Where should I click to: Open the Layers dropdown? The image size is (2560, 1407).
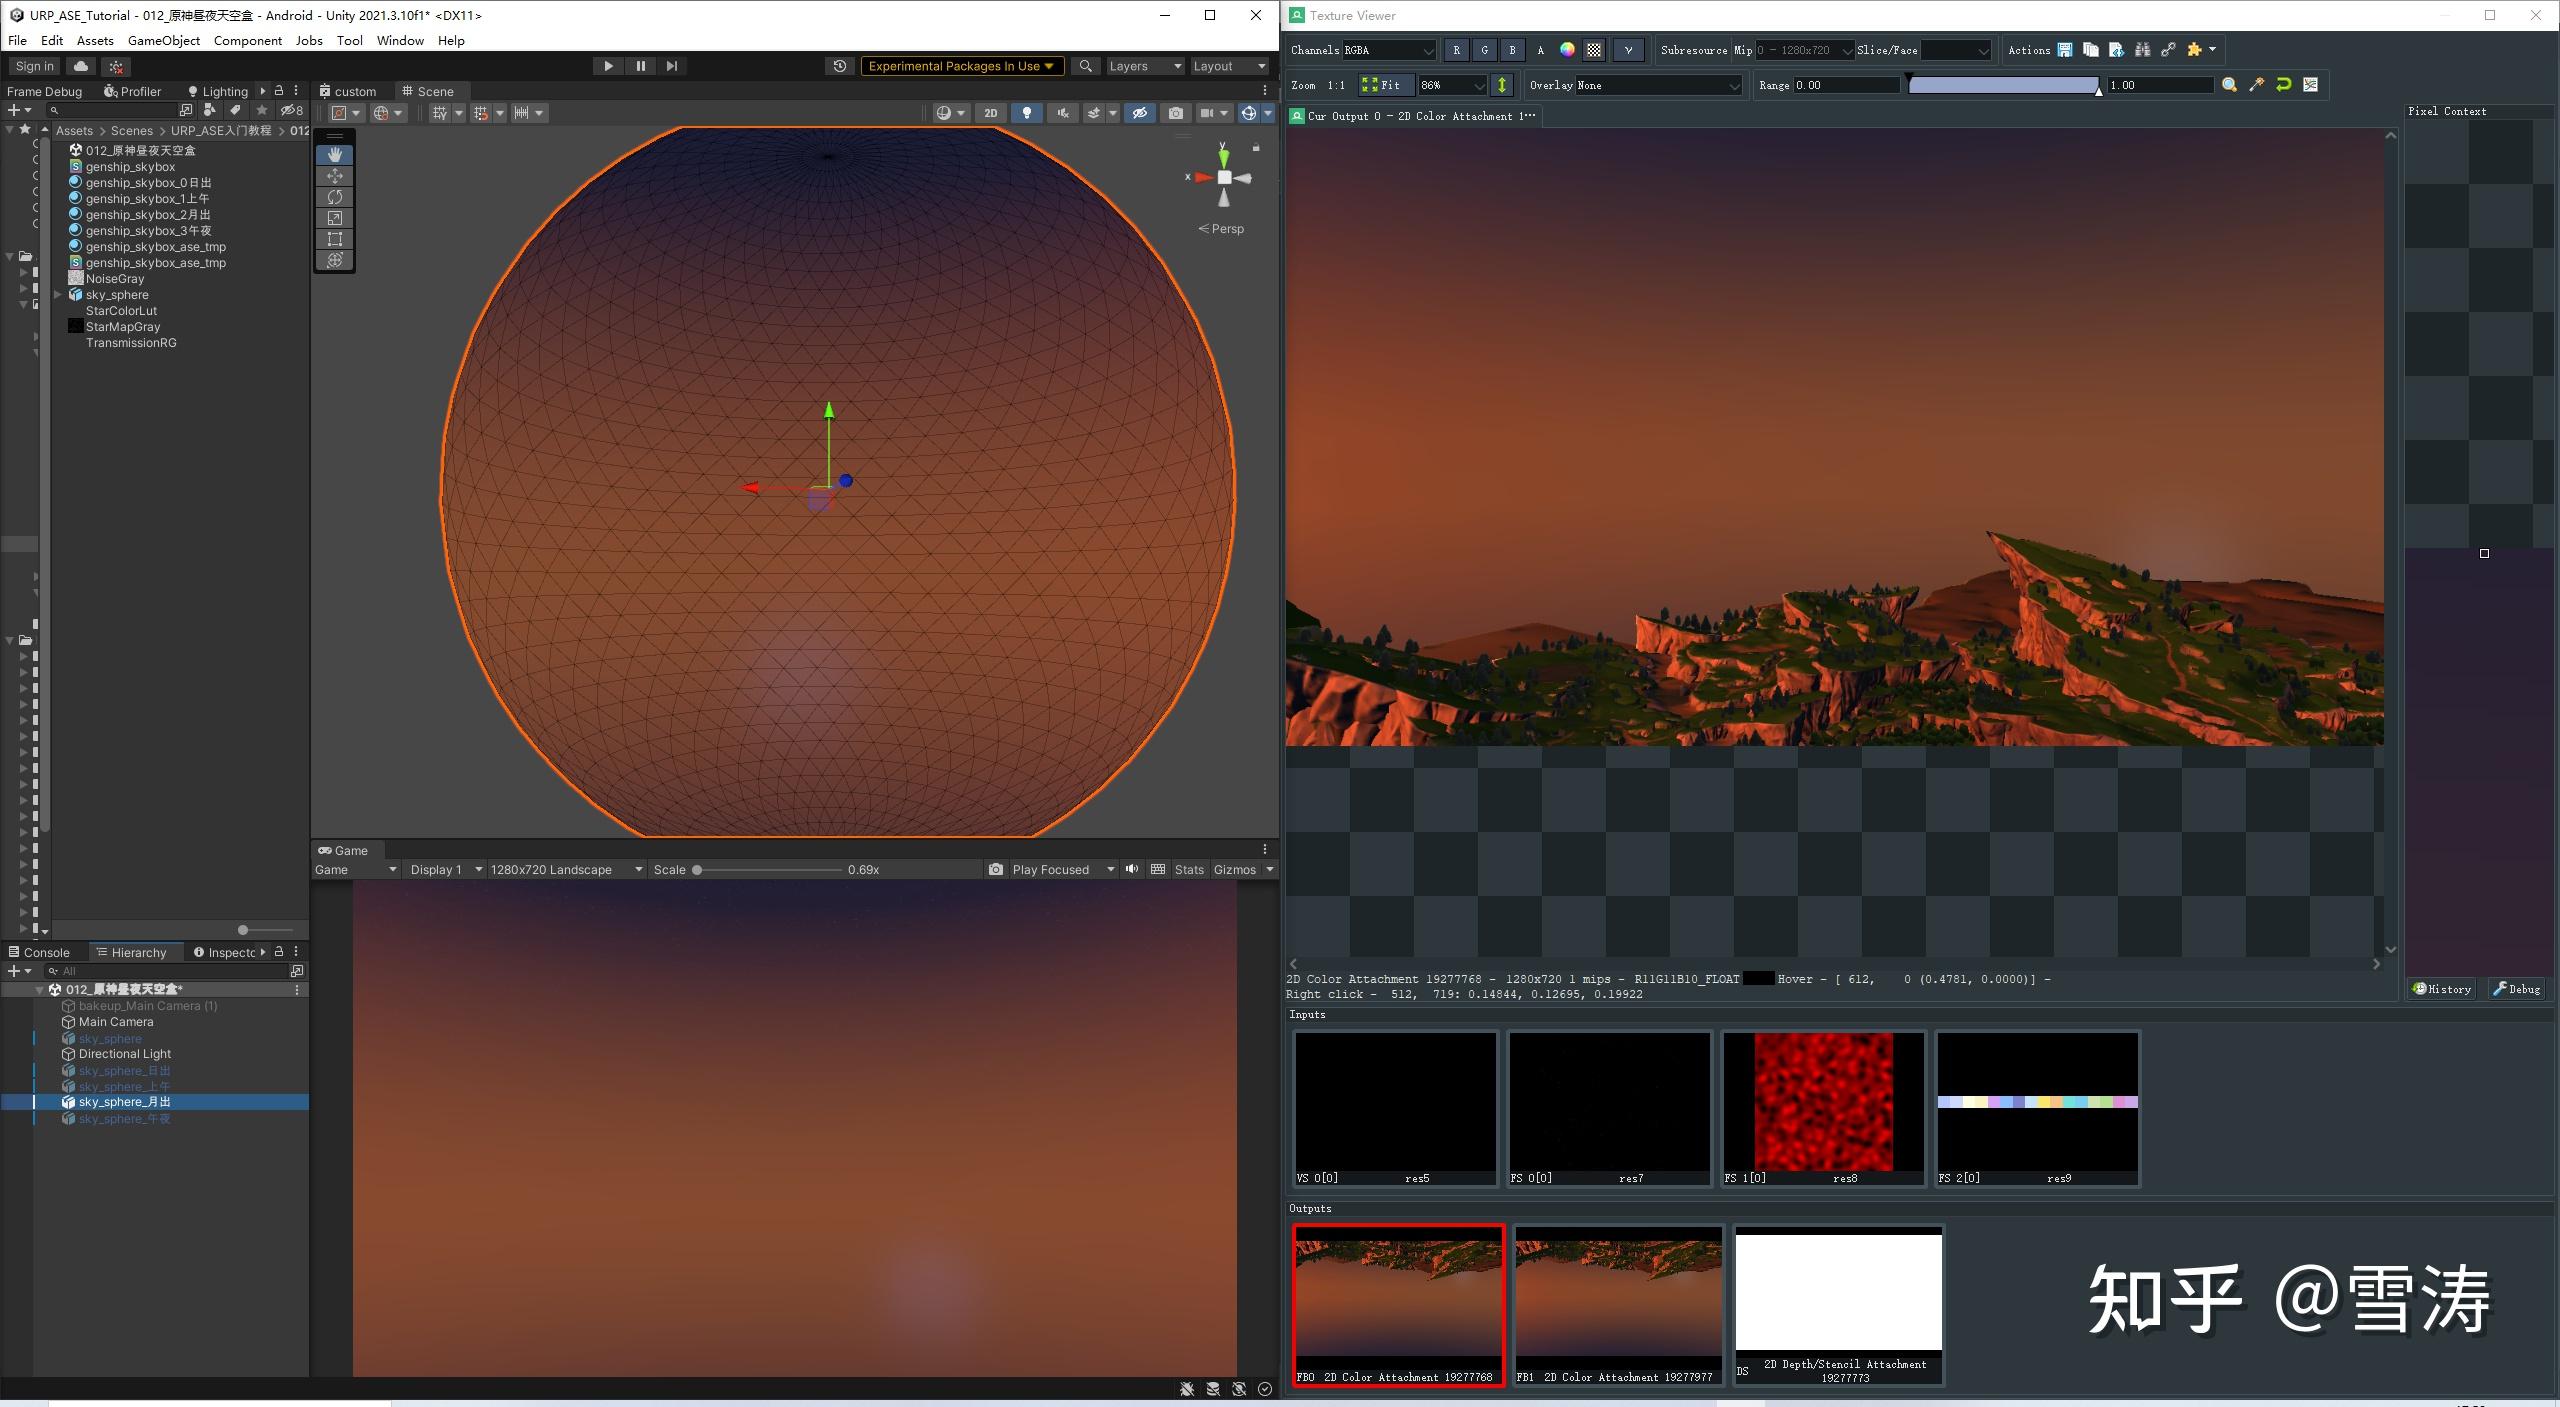(1144, 66)
